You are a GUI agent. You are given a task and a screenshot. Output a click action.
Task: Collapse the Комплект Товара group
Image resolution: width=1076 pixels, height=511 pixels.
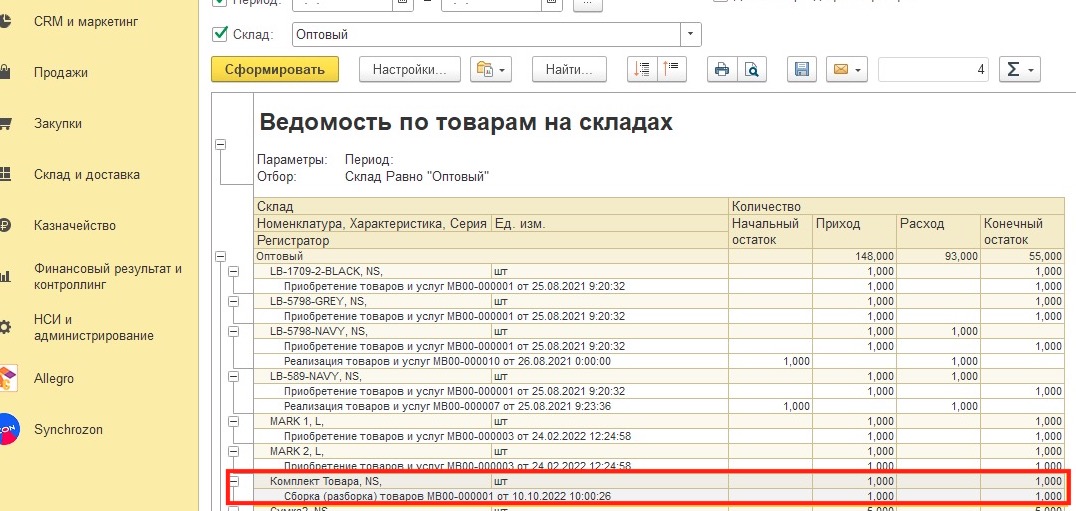233,481
